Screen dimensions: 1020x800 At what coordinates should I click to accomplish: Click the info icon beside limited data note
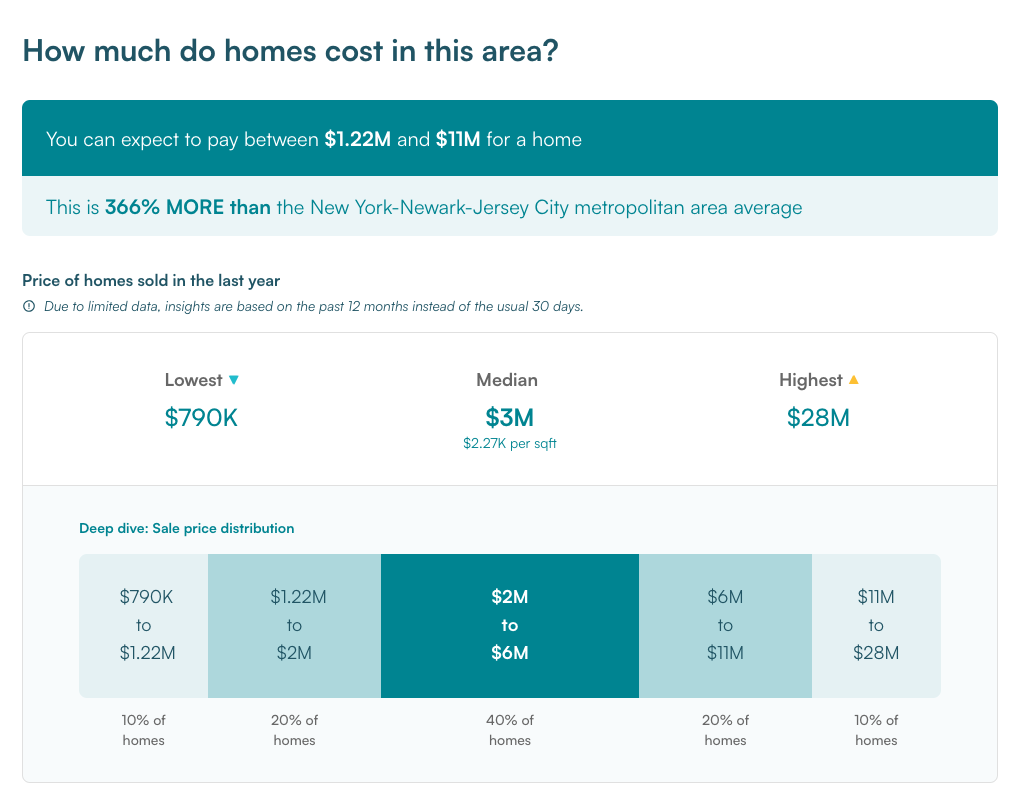[x=29, y=306]
